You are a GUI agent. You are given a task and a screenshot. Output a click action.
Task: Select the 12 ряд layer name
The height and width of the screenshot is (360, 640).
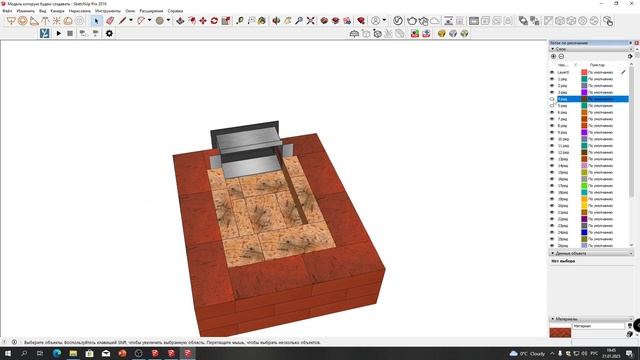point(563,152)
